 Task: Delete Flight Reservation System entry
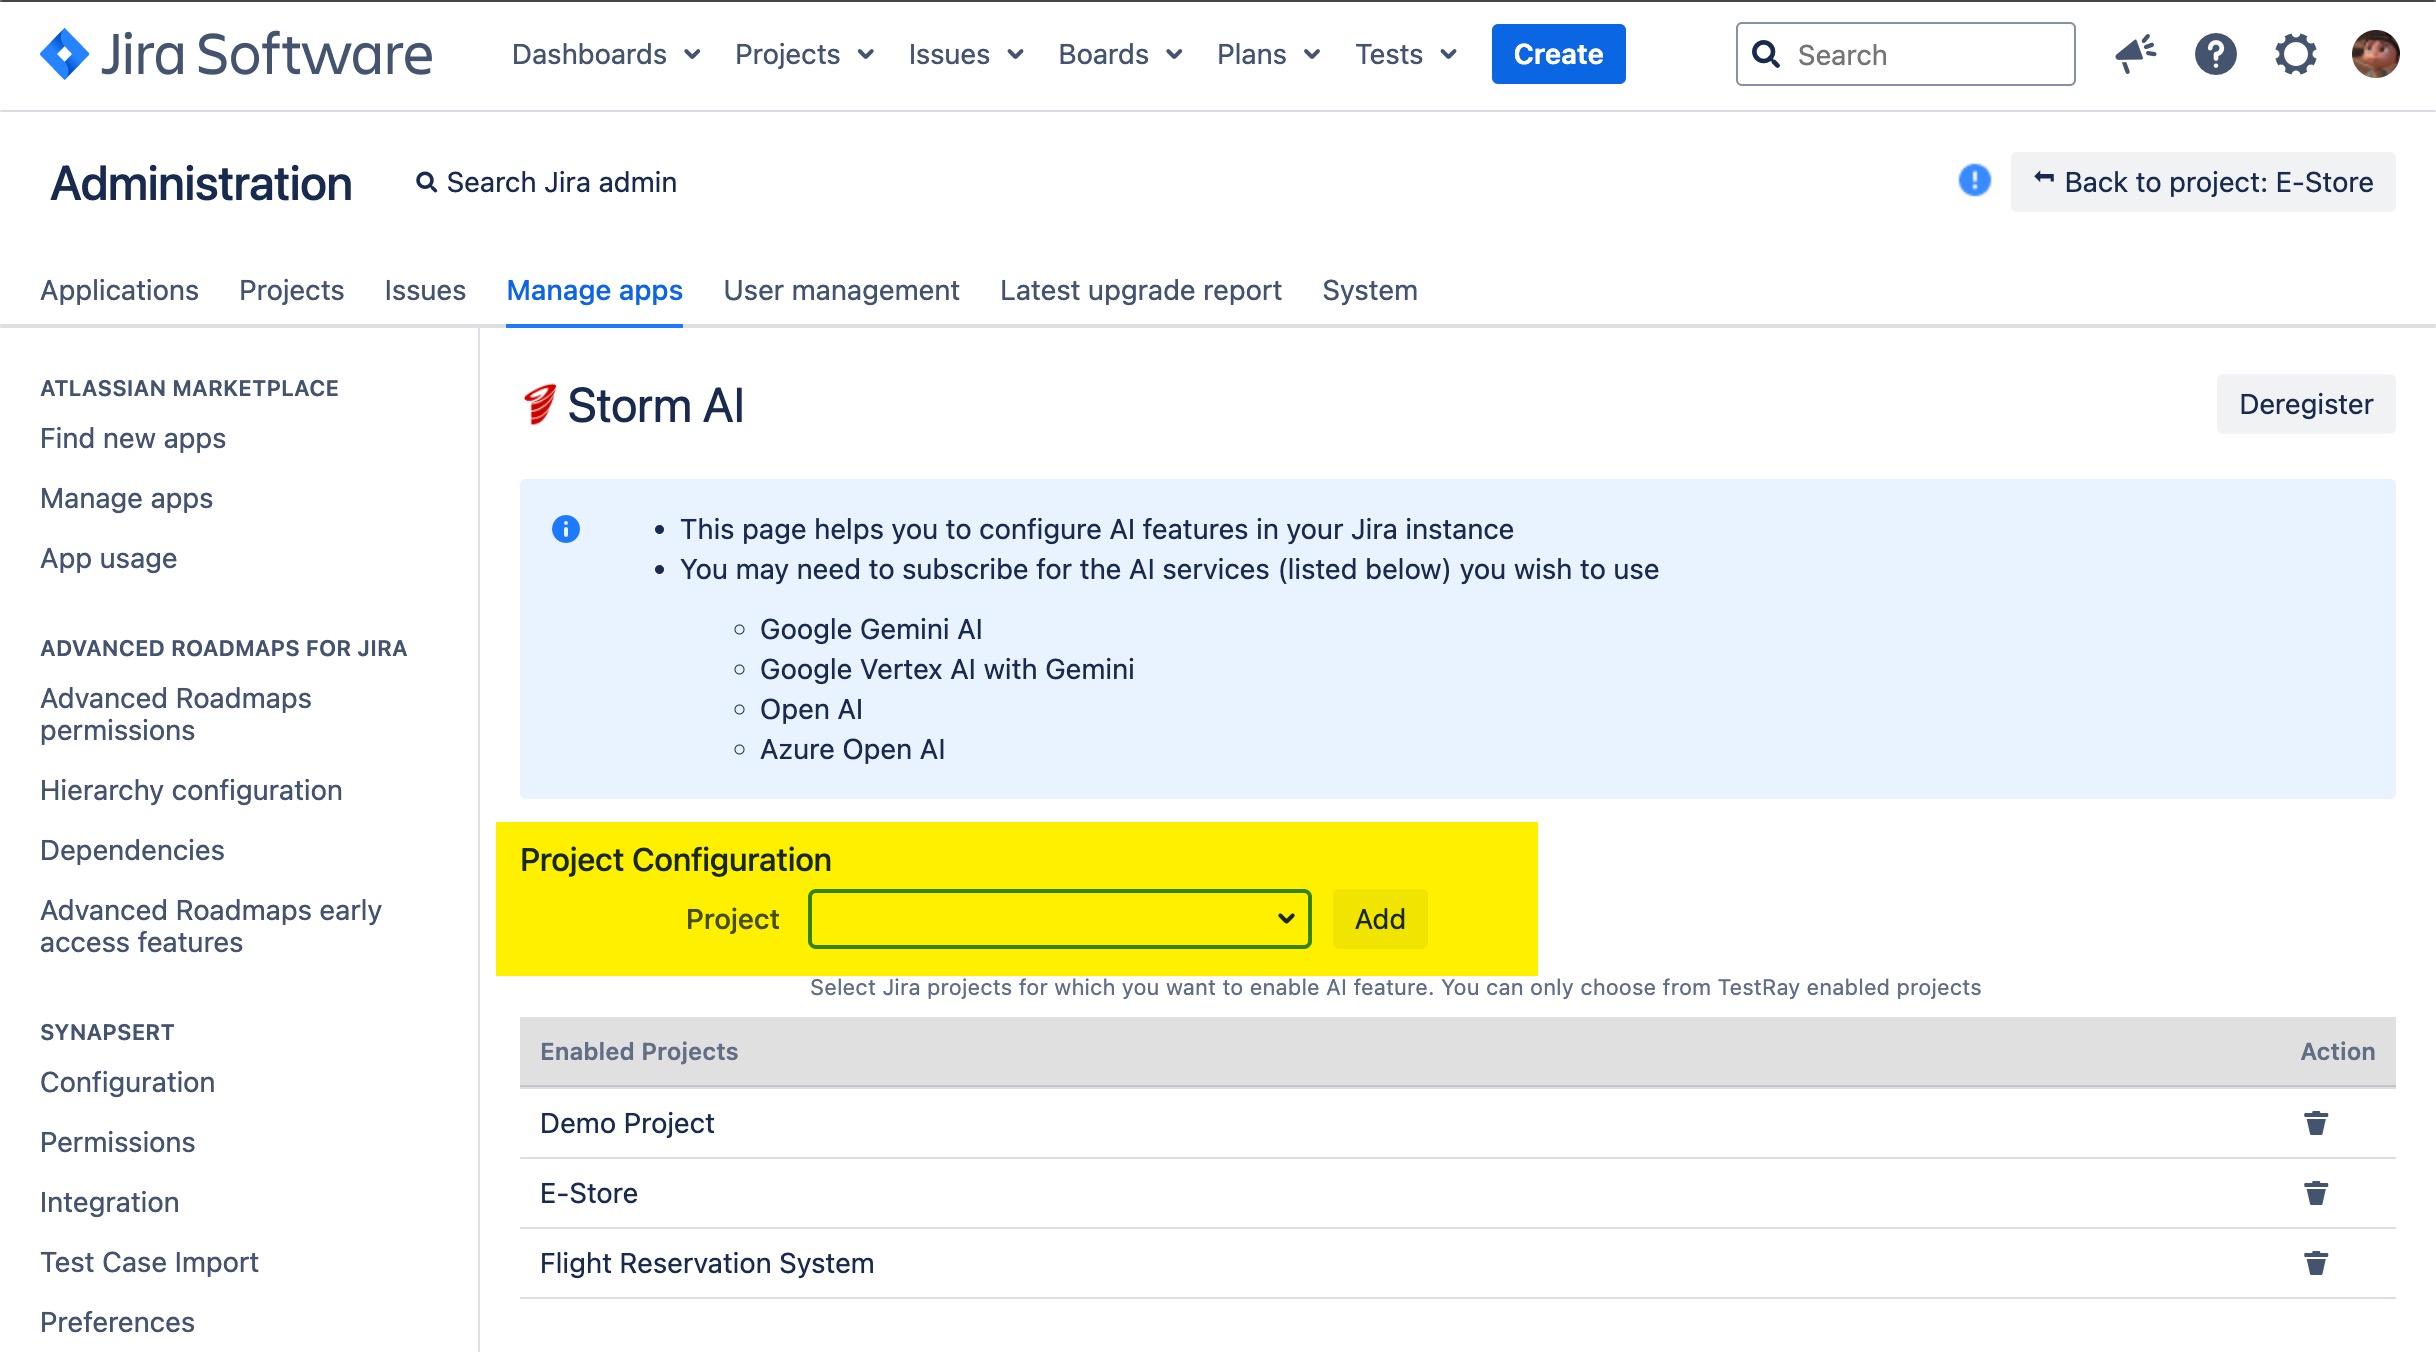pyautogui.click(x=2317, y=1262)
